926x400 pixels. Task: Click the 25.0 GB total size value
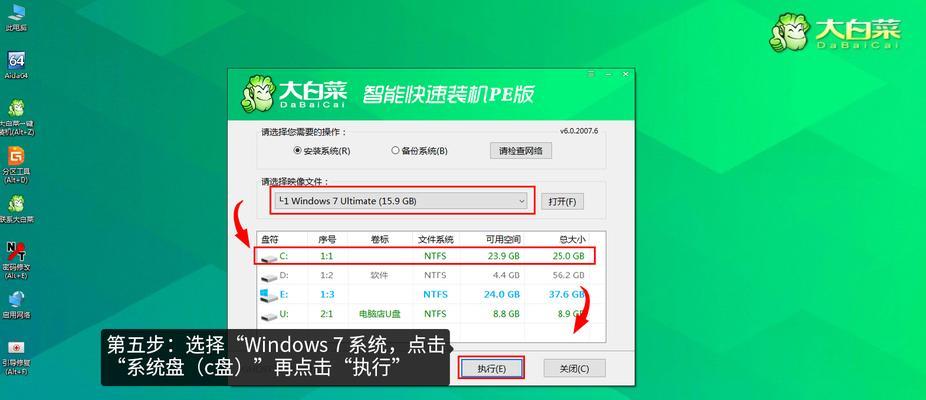click(x=569, y=256)
